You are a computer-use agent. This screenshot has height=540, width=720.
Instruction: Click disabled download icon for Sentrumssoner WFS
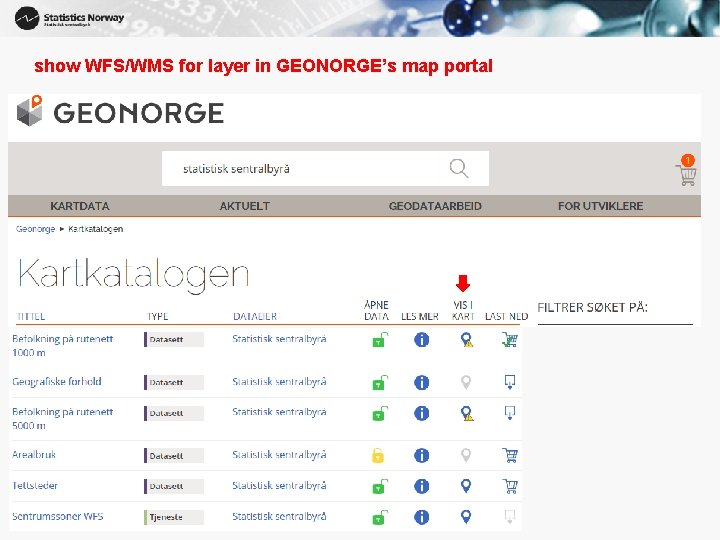tap(510, 517)
